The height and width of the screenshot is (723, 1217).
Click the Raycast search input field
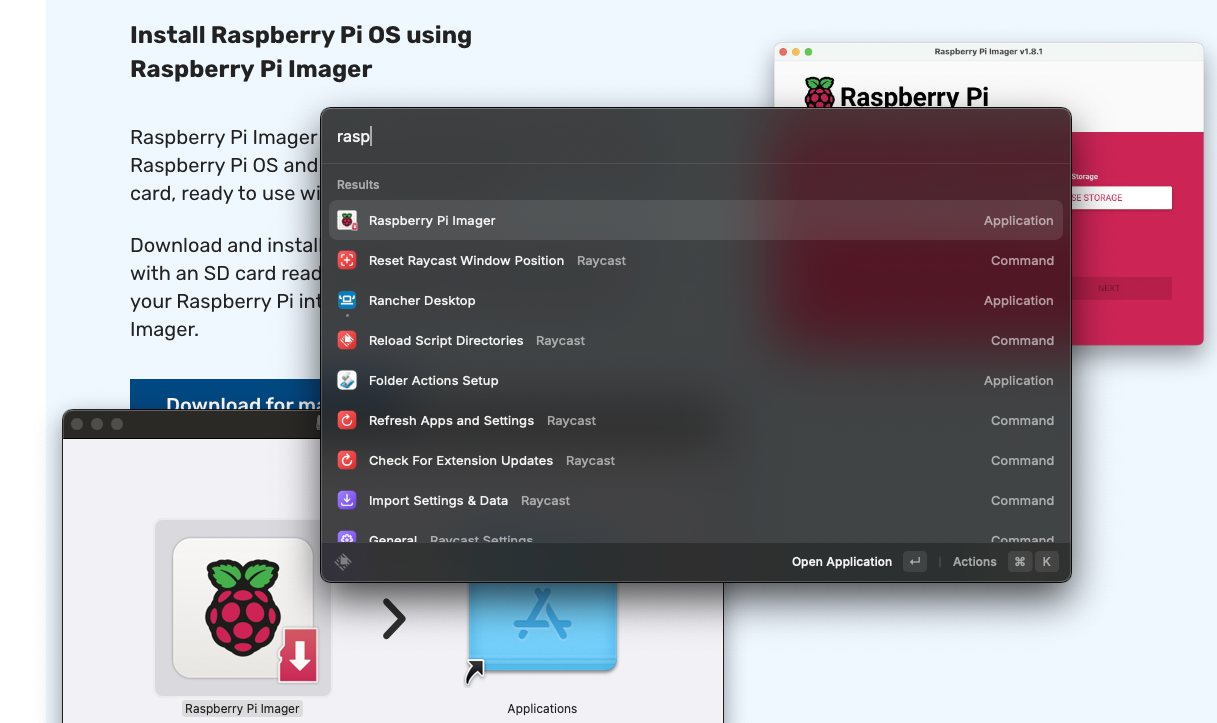tap(695, 137)
